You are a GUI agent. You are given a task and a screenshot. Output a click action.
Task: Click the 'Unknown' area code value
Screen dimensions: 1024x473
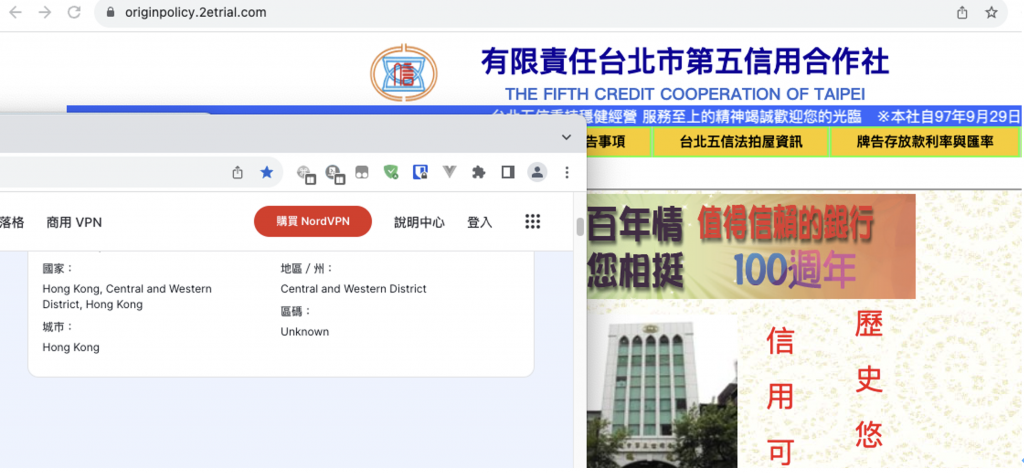click(305, 332)
